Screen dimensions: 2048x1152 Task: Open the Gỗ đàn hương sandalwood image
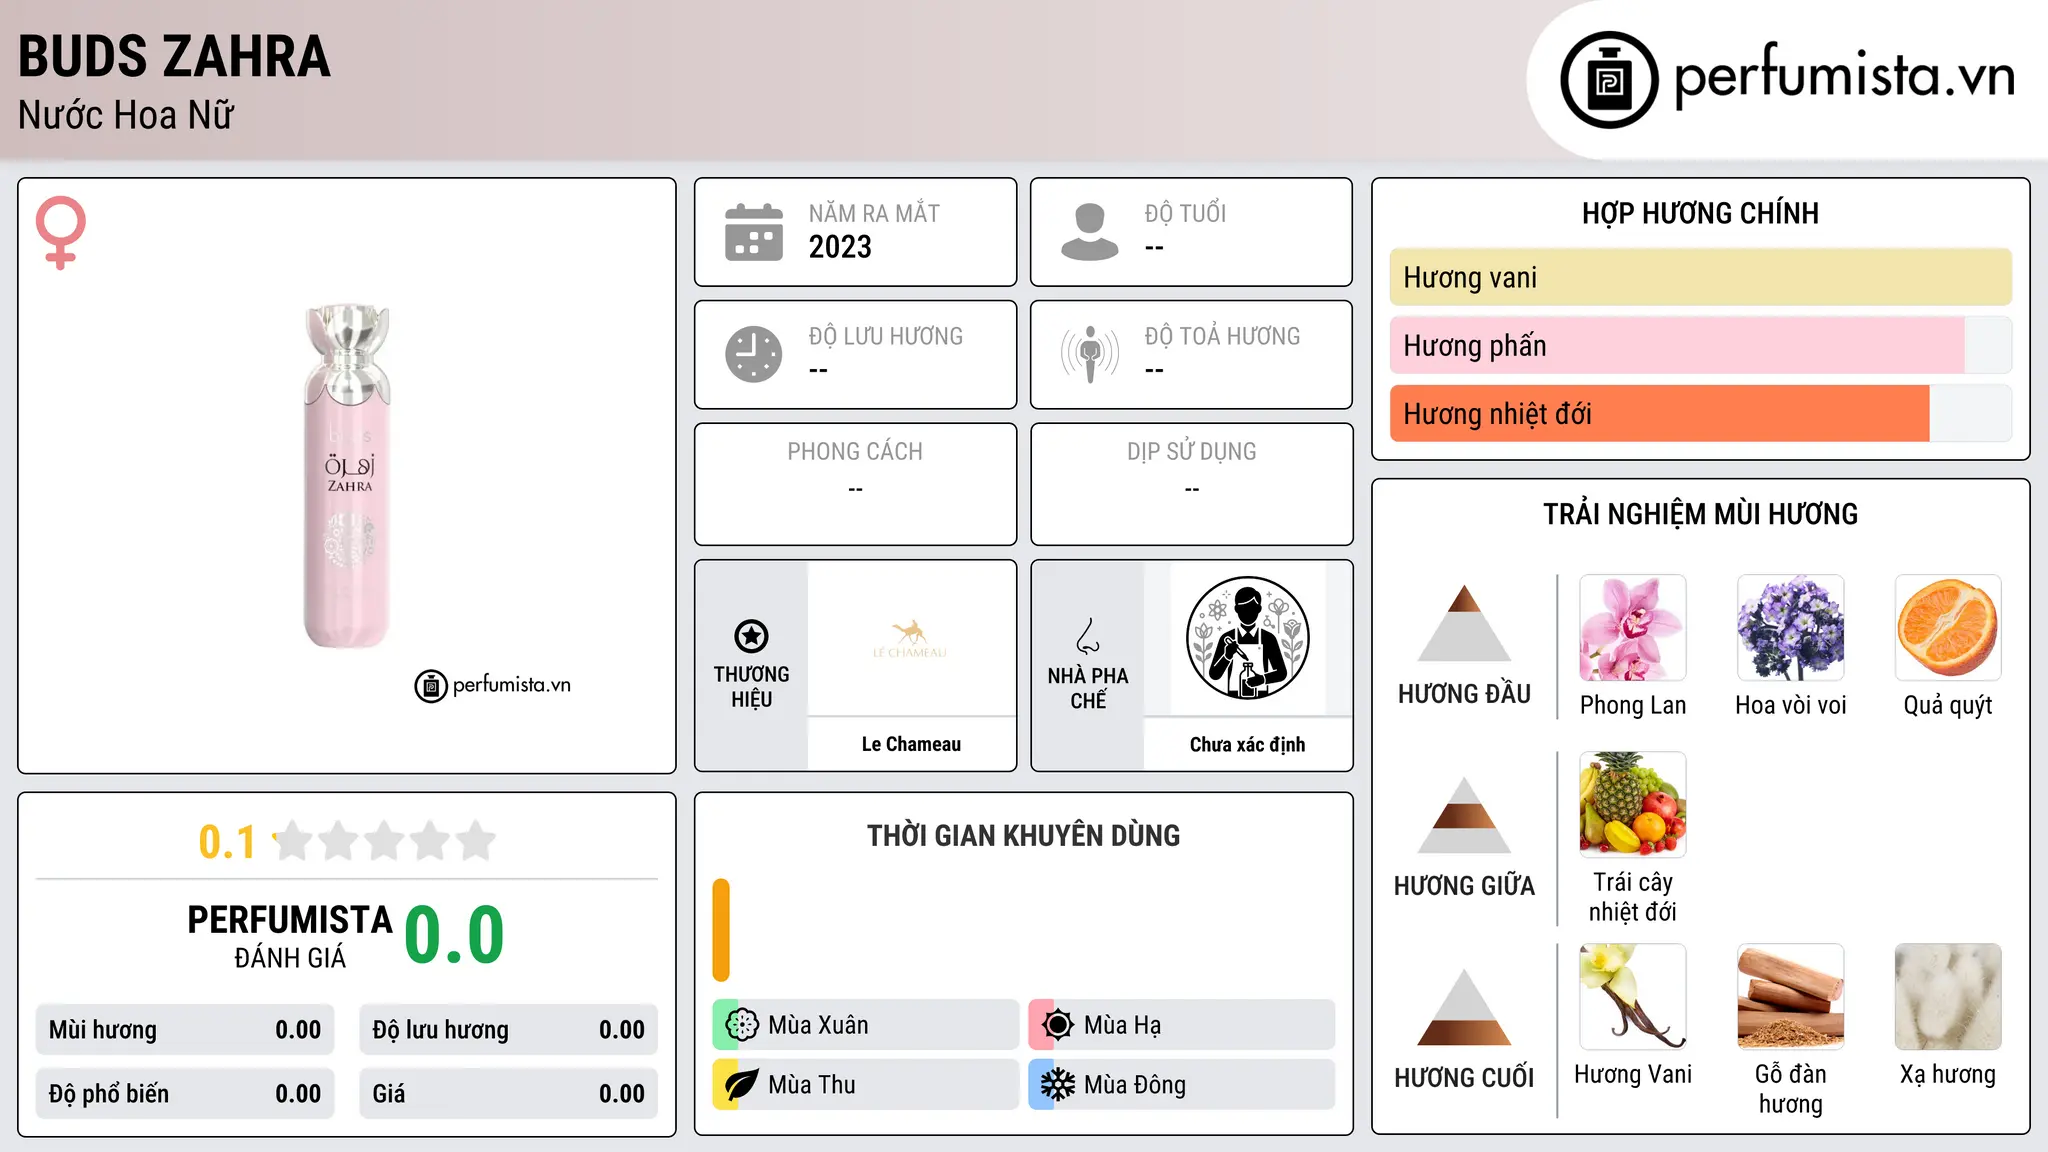(x=1791, y=997)
